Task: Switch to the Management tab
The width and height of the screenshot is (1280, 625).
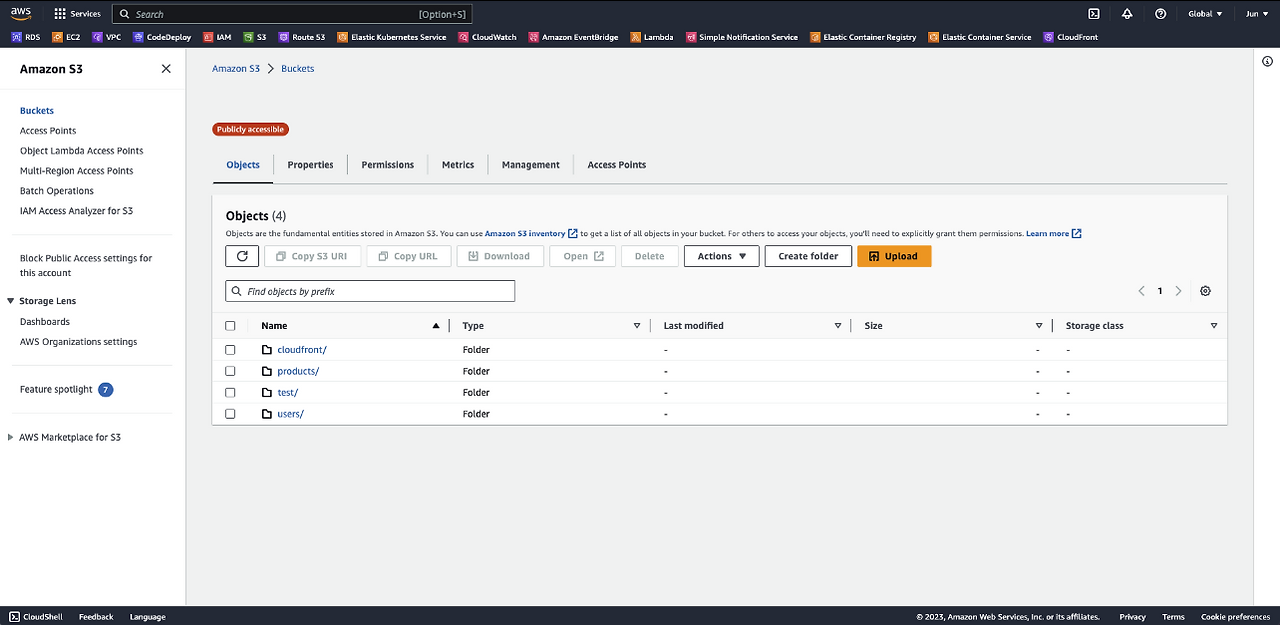Action: [531, 165]
